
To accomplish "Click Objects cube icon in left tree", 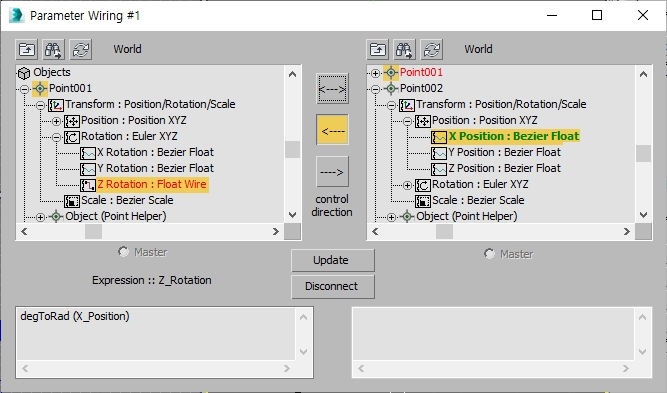I will (24, 73).
